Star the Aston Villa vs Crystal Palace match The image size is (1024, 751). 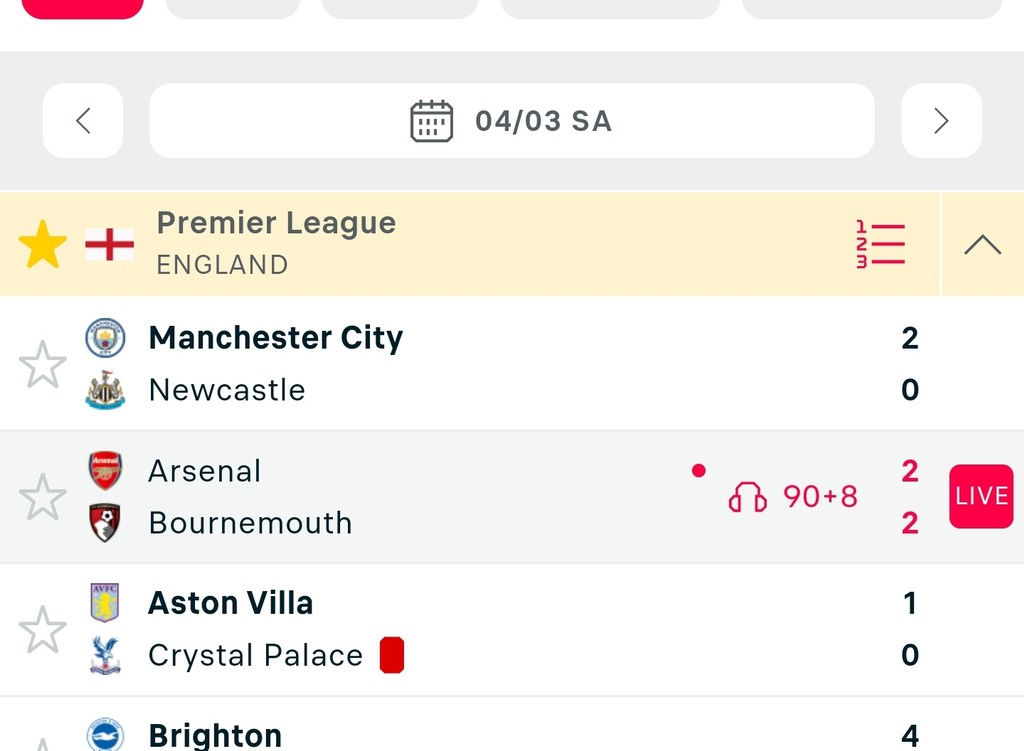coord(43,630)
